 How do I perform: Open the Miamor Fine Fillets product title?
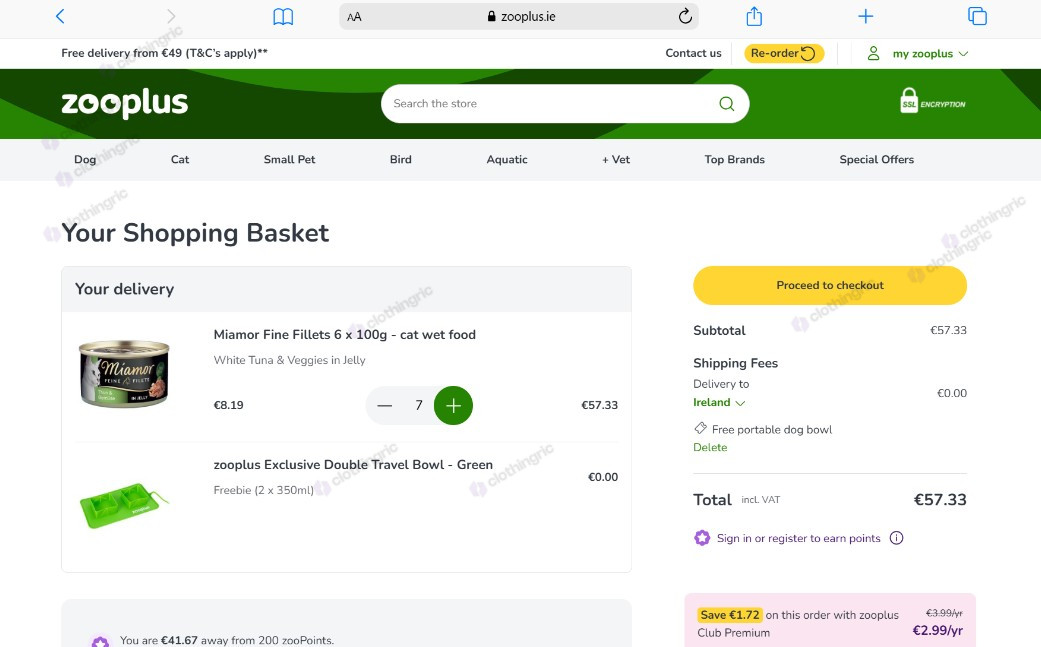tap(345, 334)
